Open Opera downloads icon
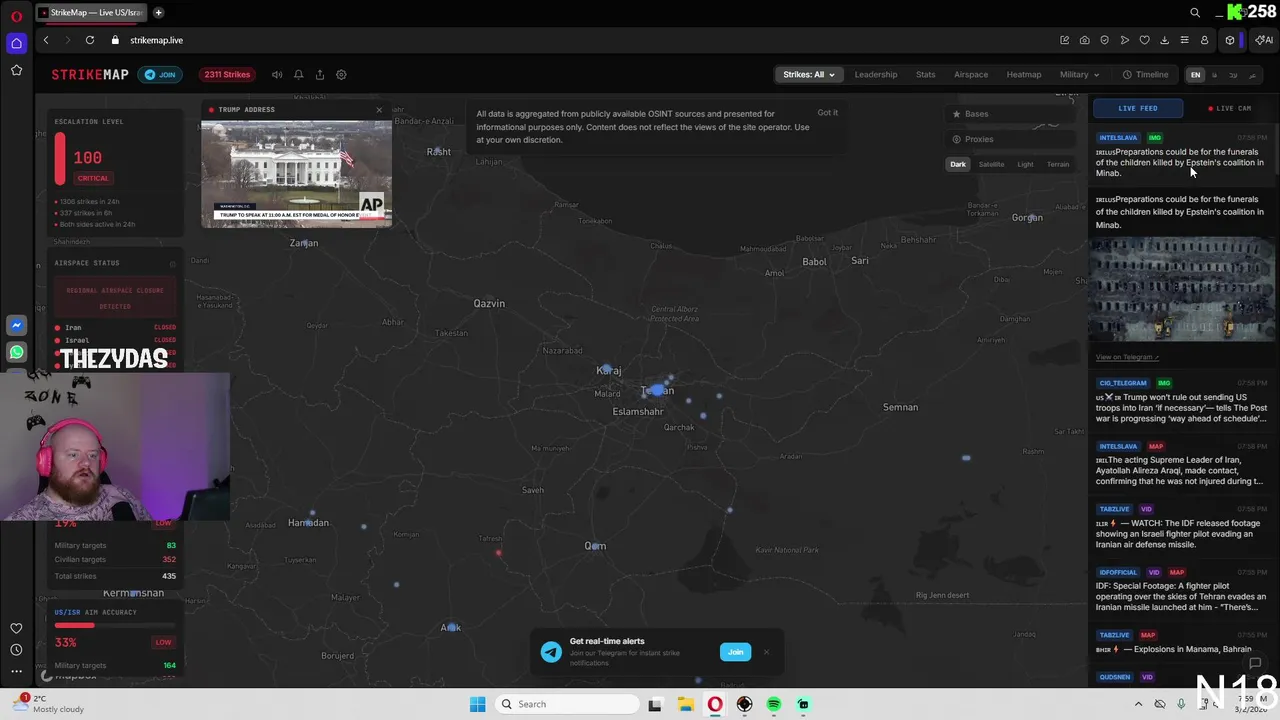 pyautogui.click(x=1164, y=40)
